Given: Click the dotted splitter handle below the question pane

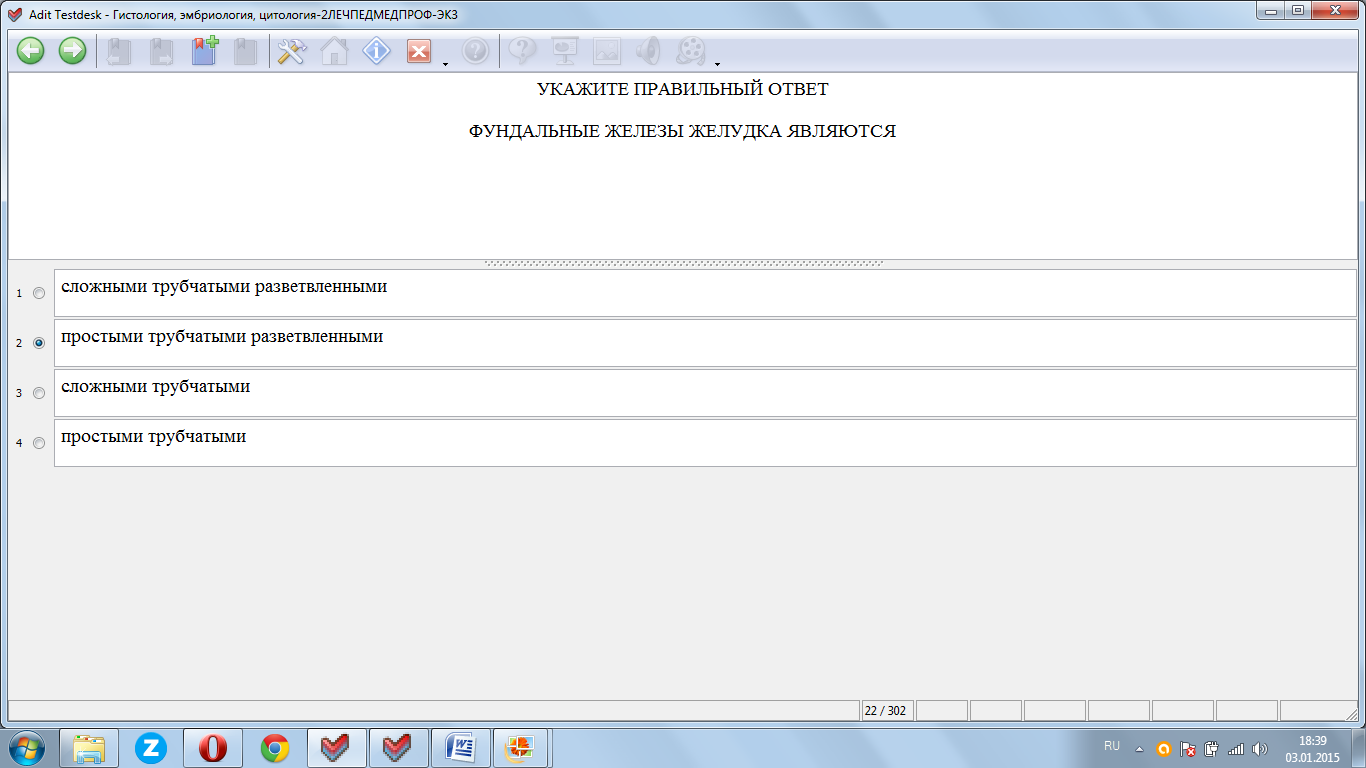Looking at the screenshot, I should tap(683, 264).
